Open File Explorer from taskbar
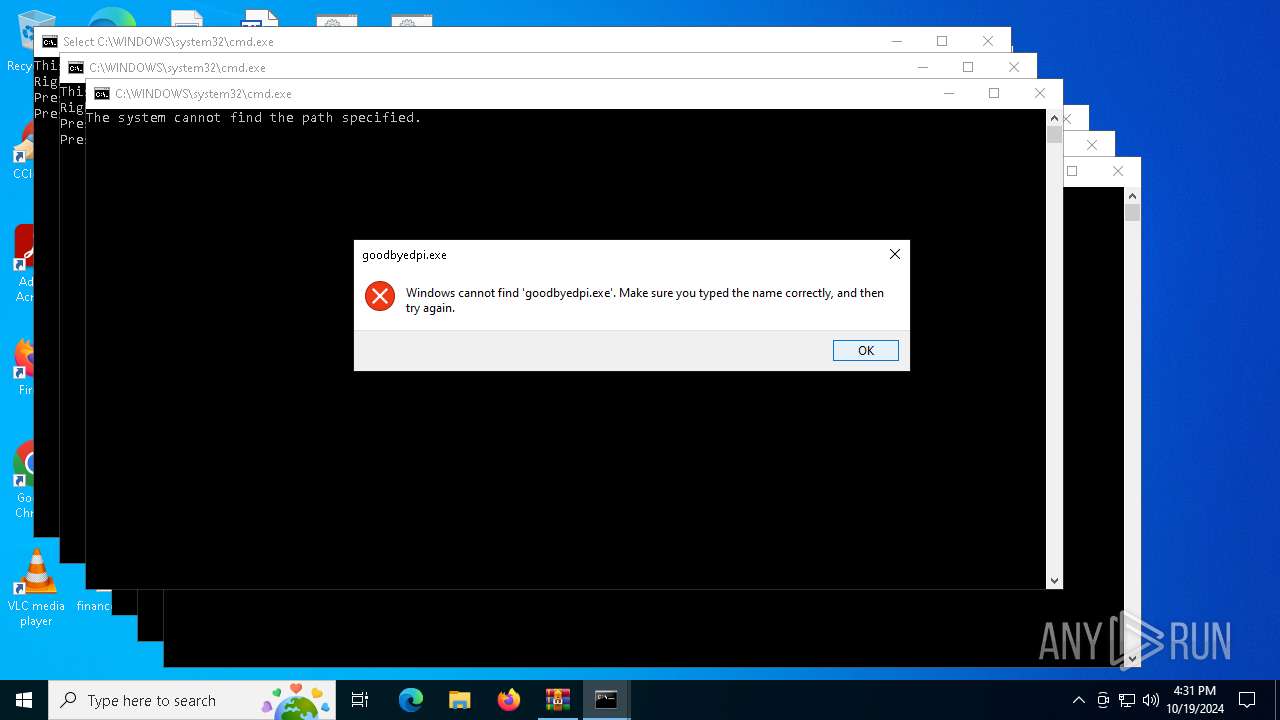This screenshot has width=1280, height=720. pos(459,700)
